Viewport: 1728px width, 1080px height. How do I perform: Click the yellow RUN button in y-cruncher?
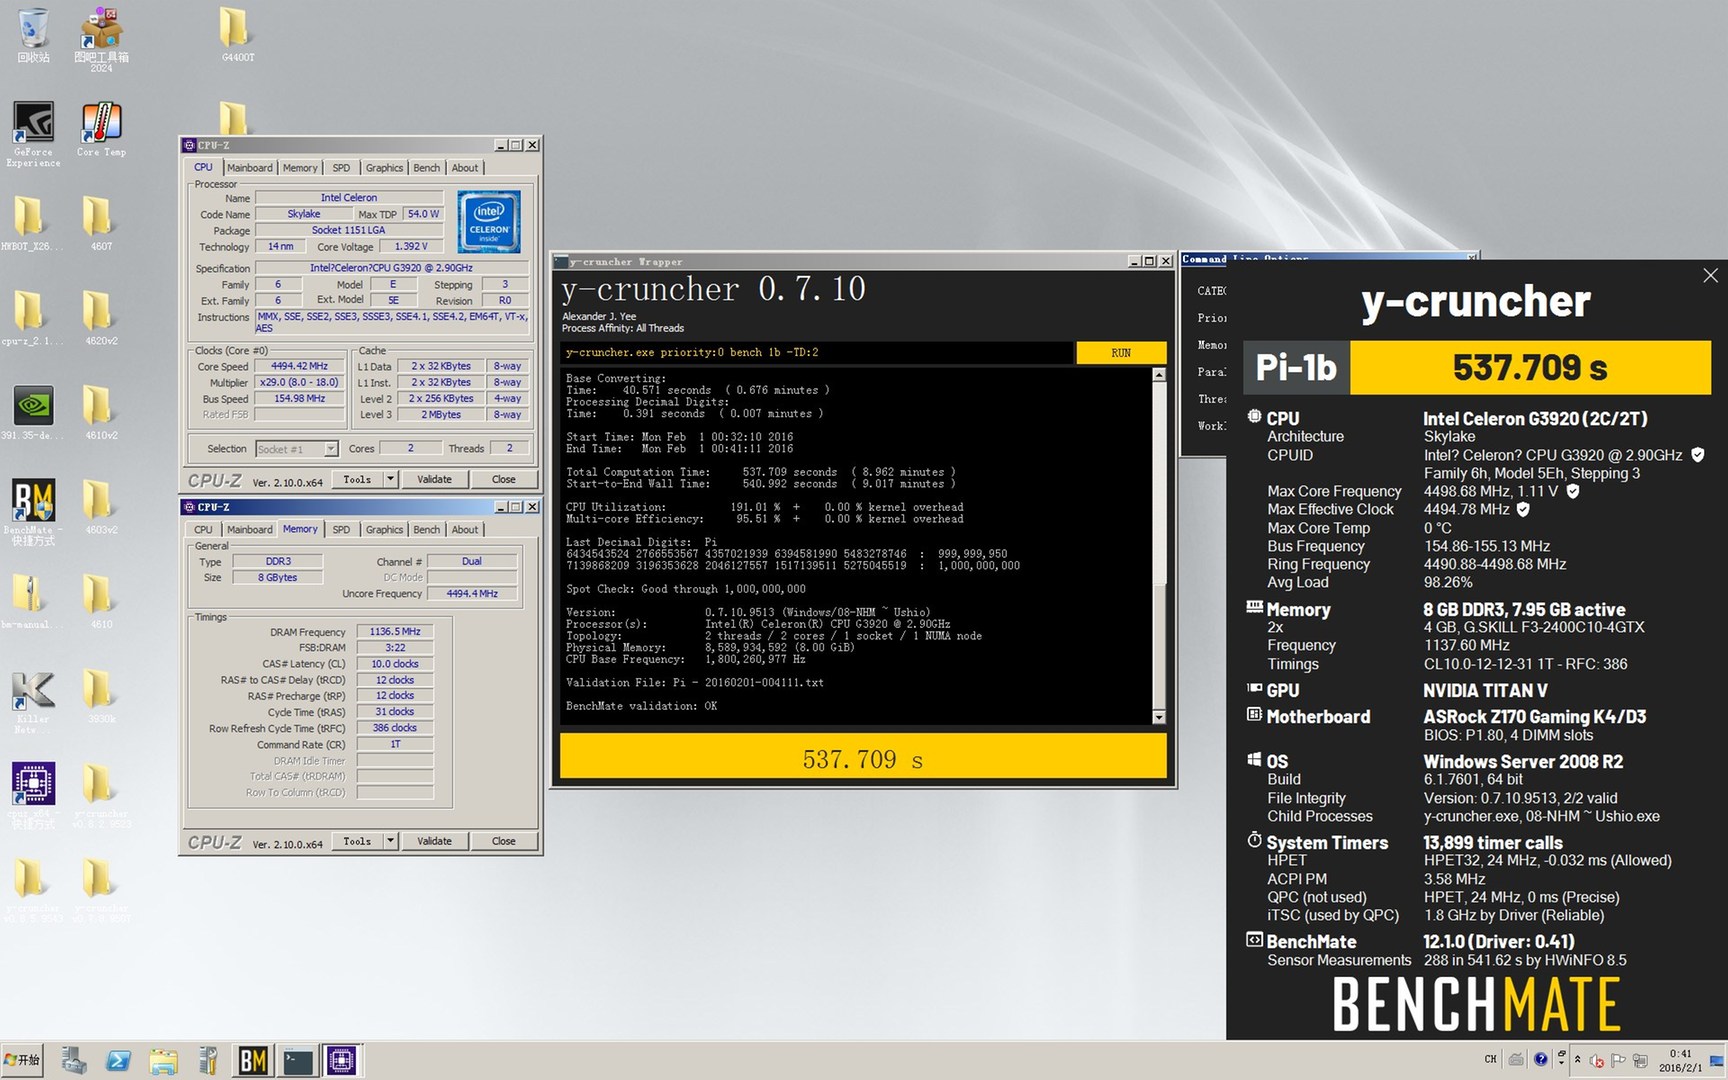coord(1121,353)
